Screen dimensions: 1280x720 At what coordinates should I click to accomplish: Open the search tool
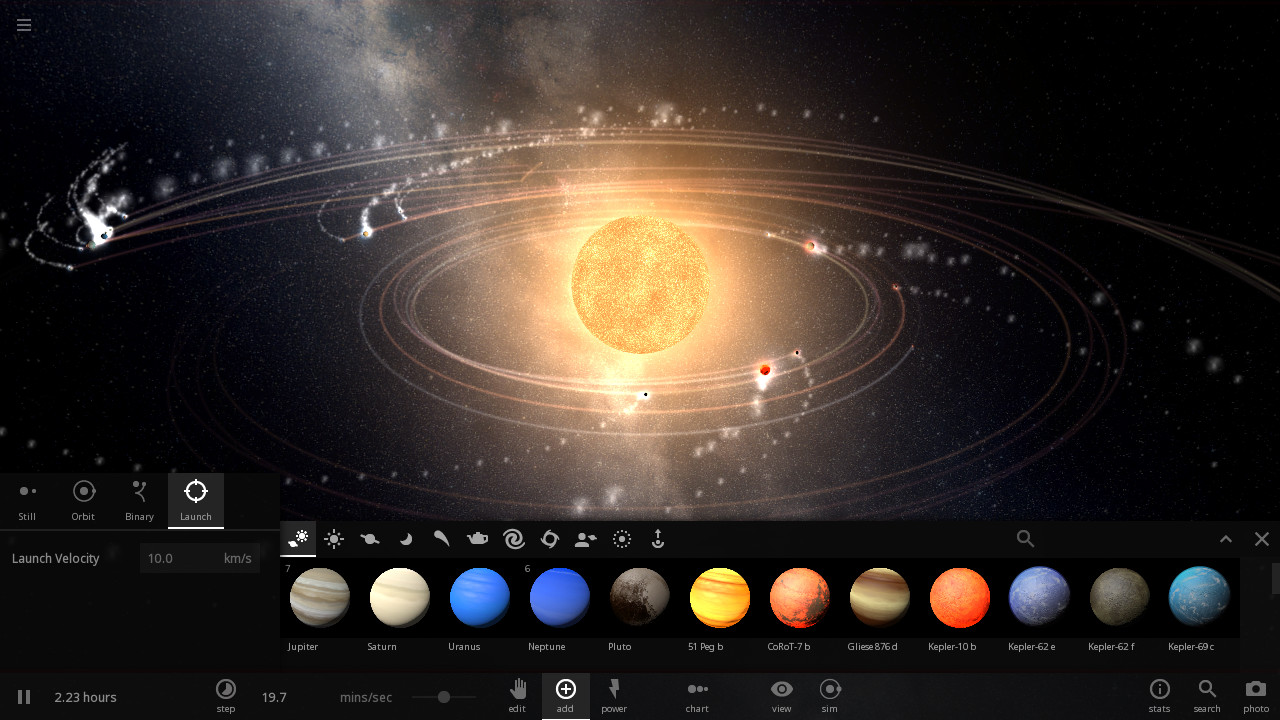tap(1207, 692)
